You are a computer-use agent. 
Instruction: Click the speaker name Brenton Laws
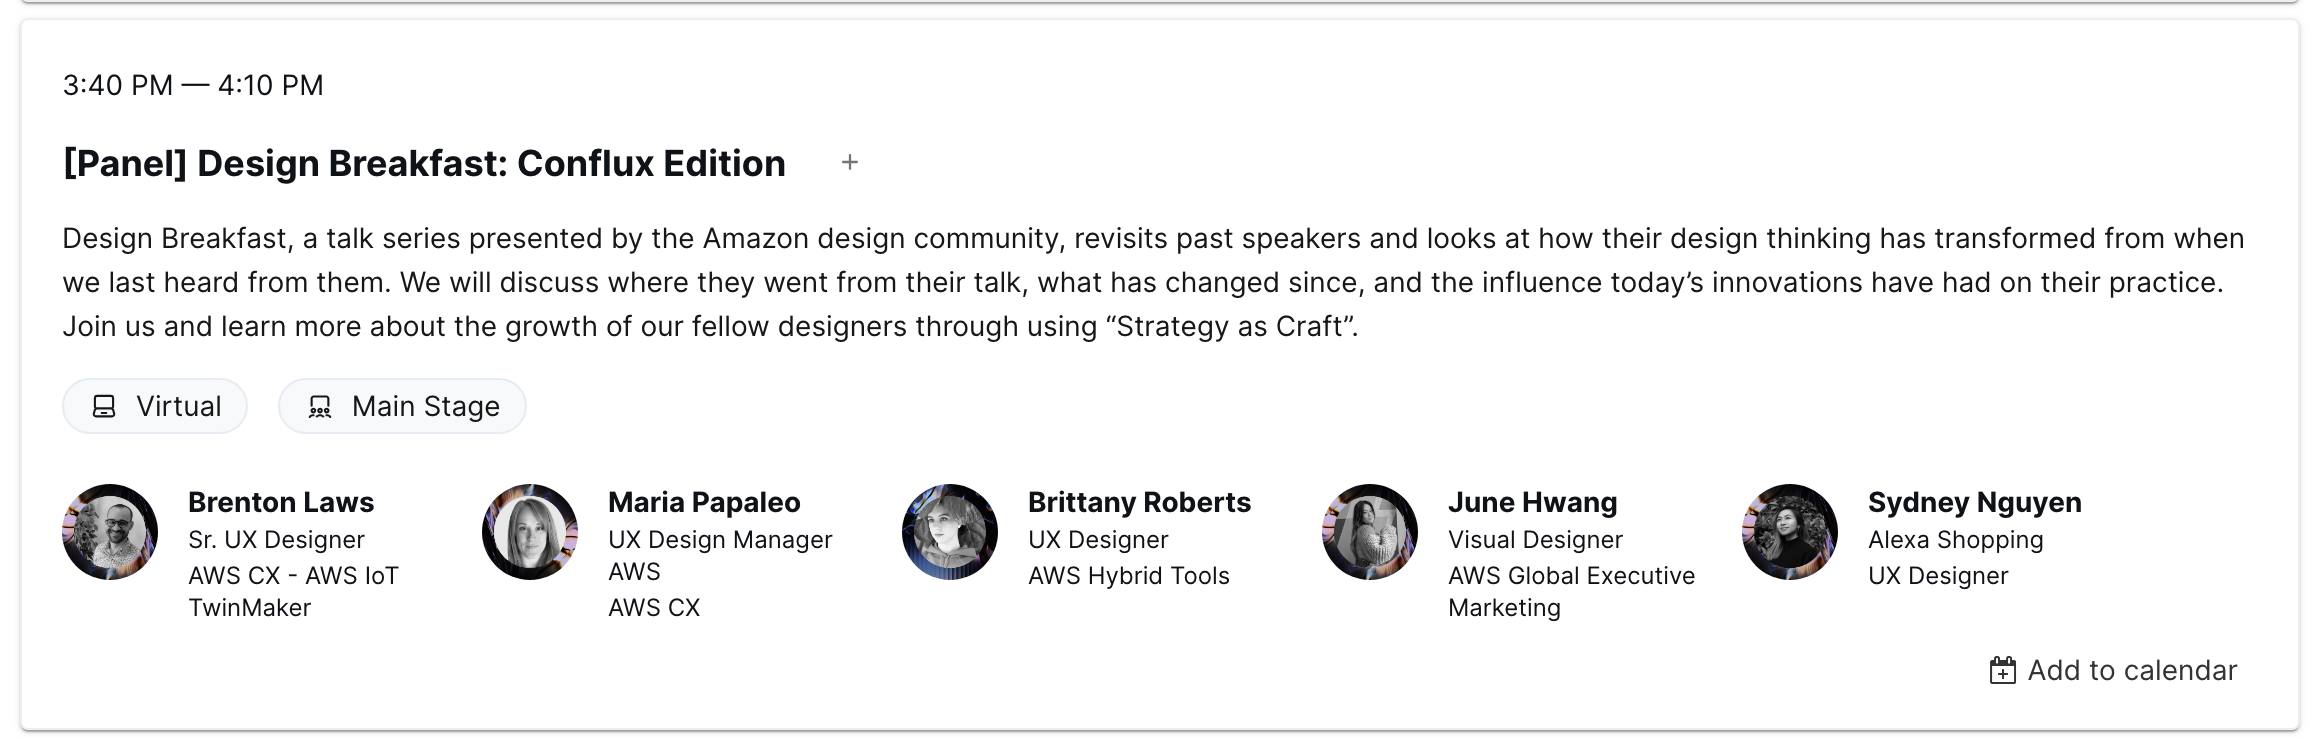[281, 502]
